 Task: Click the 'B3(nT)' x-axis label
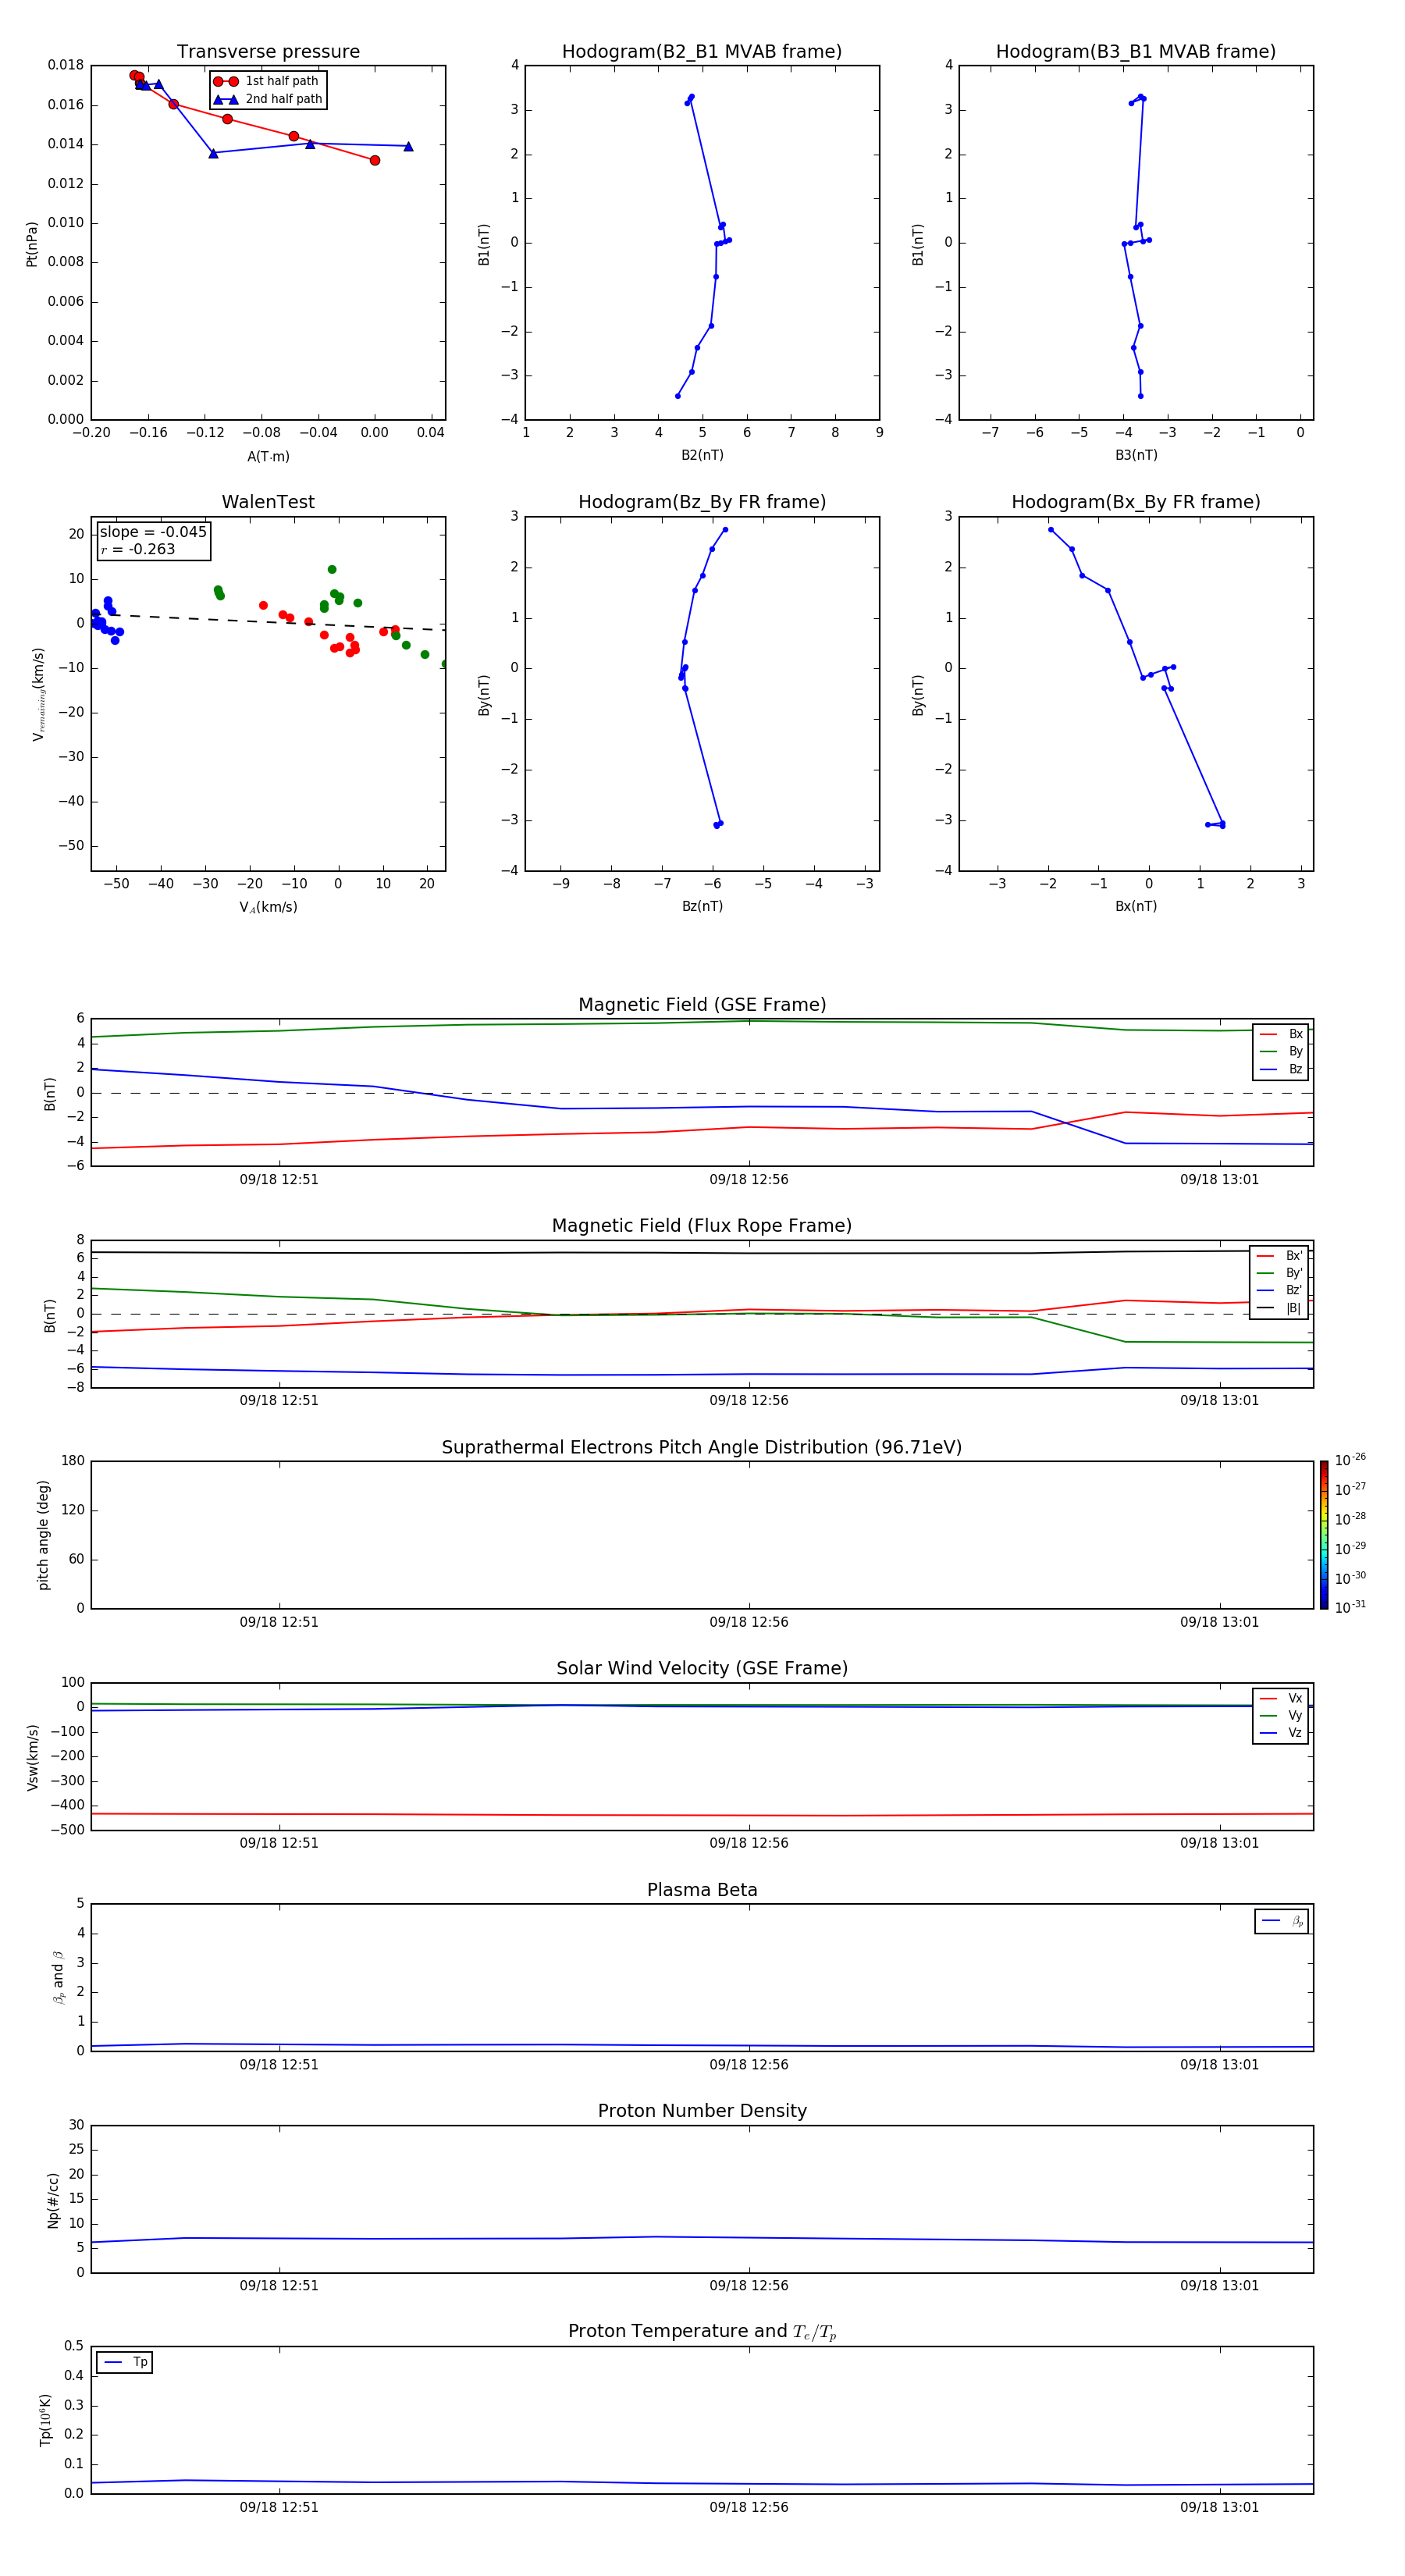point(1136,455)
